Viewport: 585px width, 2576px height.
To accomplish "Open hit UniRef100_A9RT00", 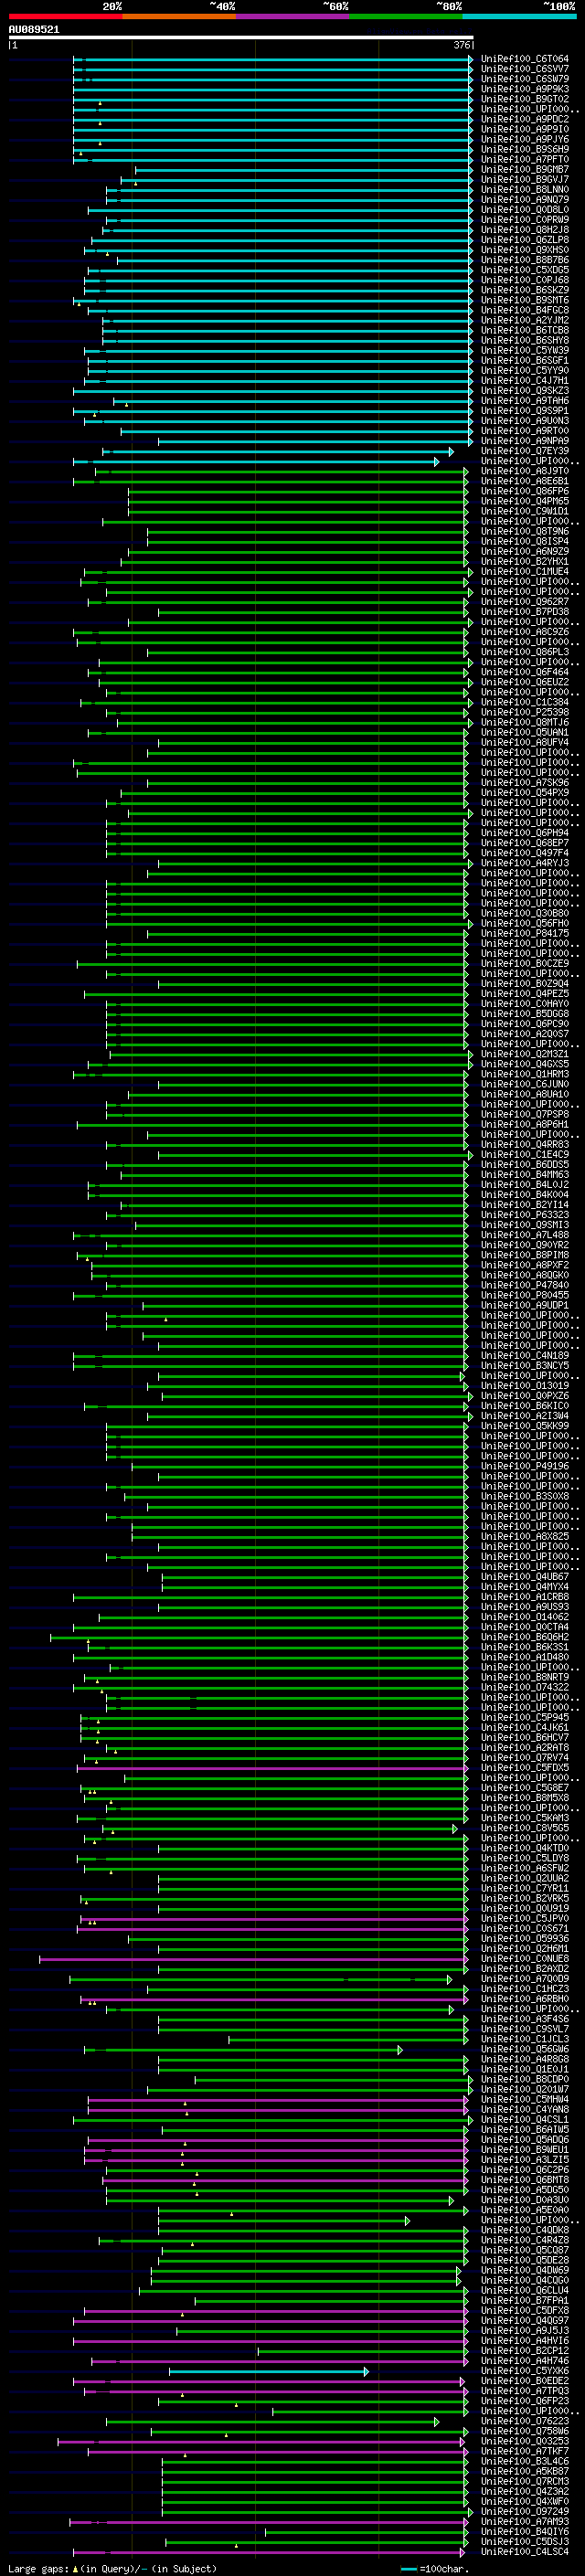I will [x=524, y=431].
